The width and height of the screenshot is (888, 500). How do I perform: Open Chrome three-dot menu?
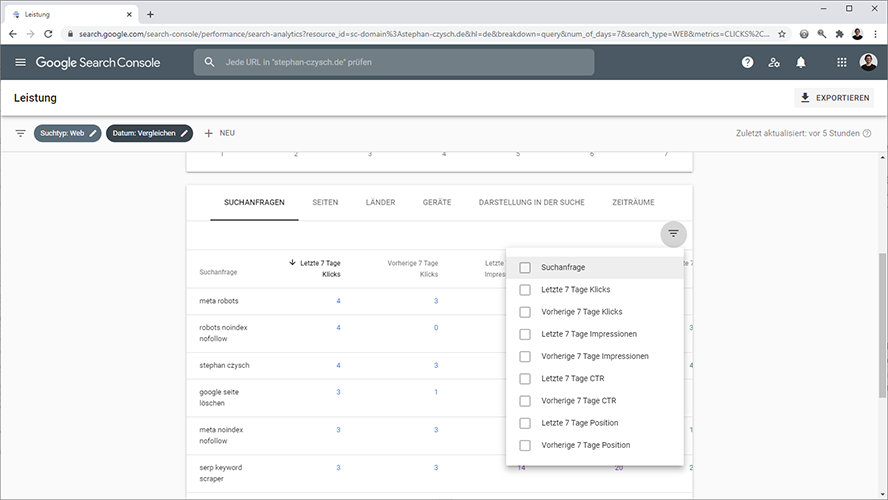(876, 34)
